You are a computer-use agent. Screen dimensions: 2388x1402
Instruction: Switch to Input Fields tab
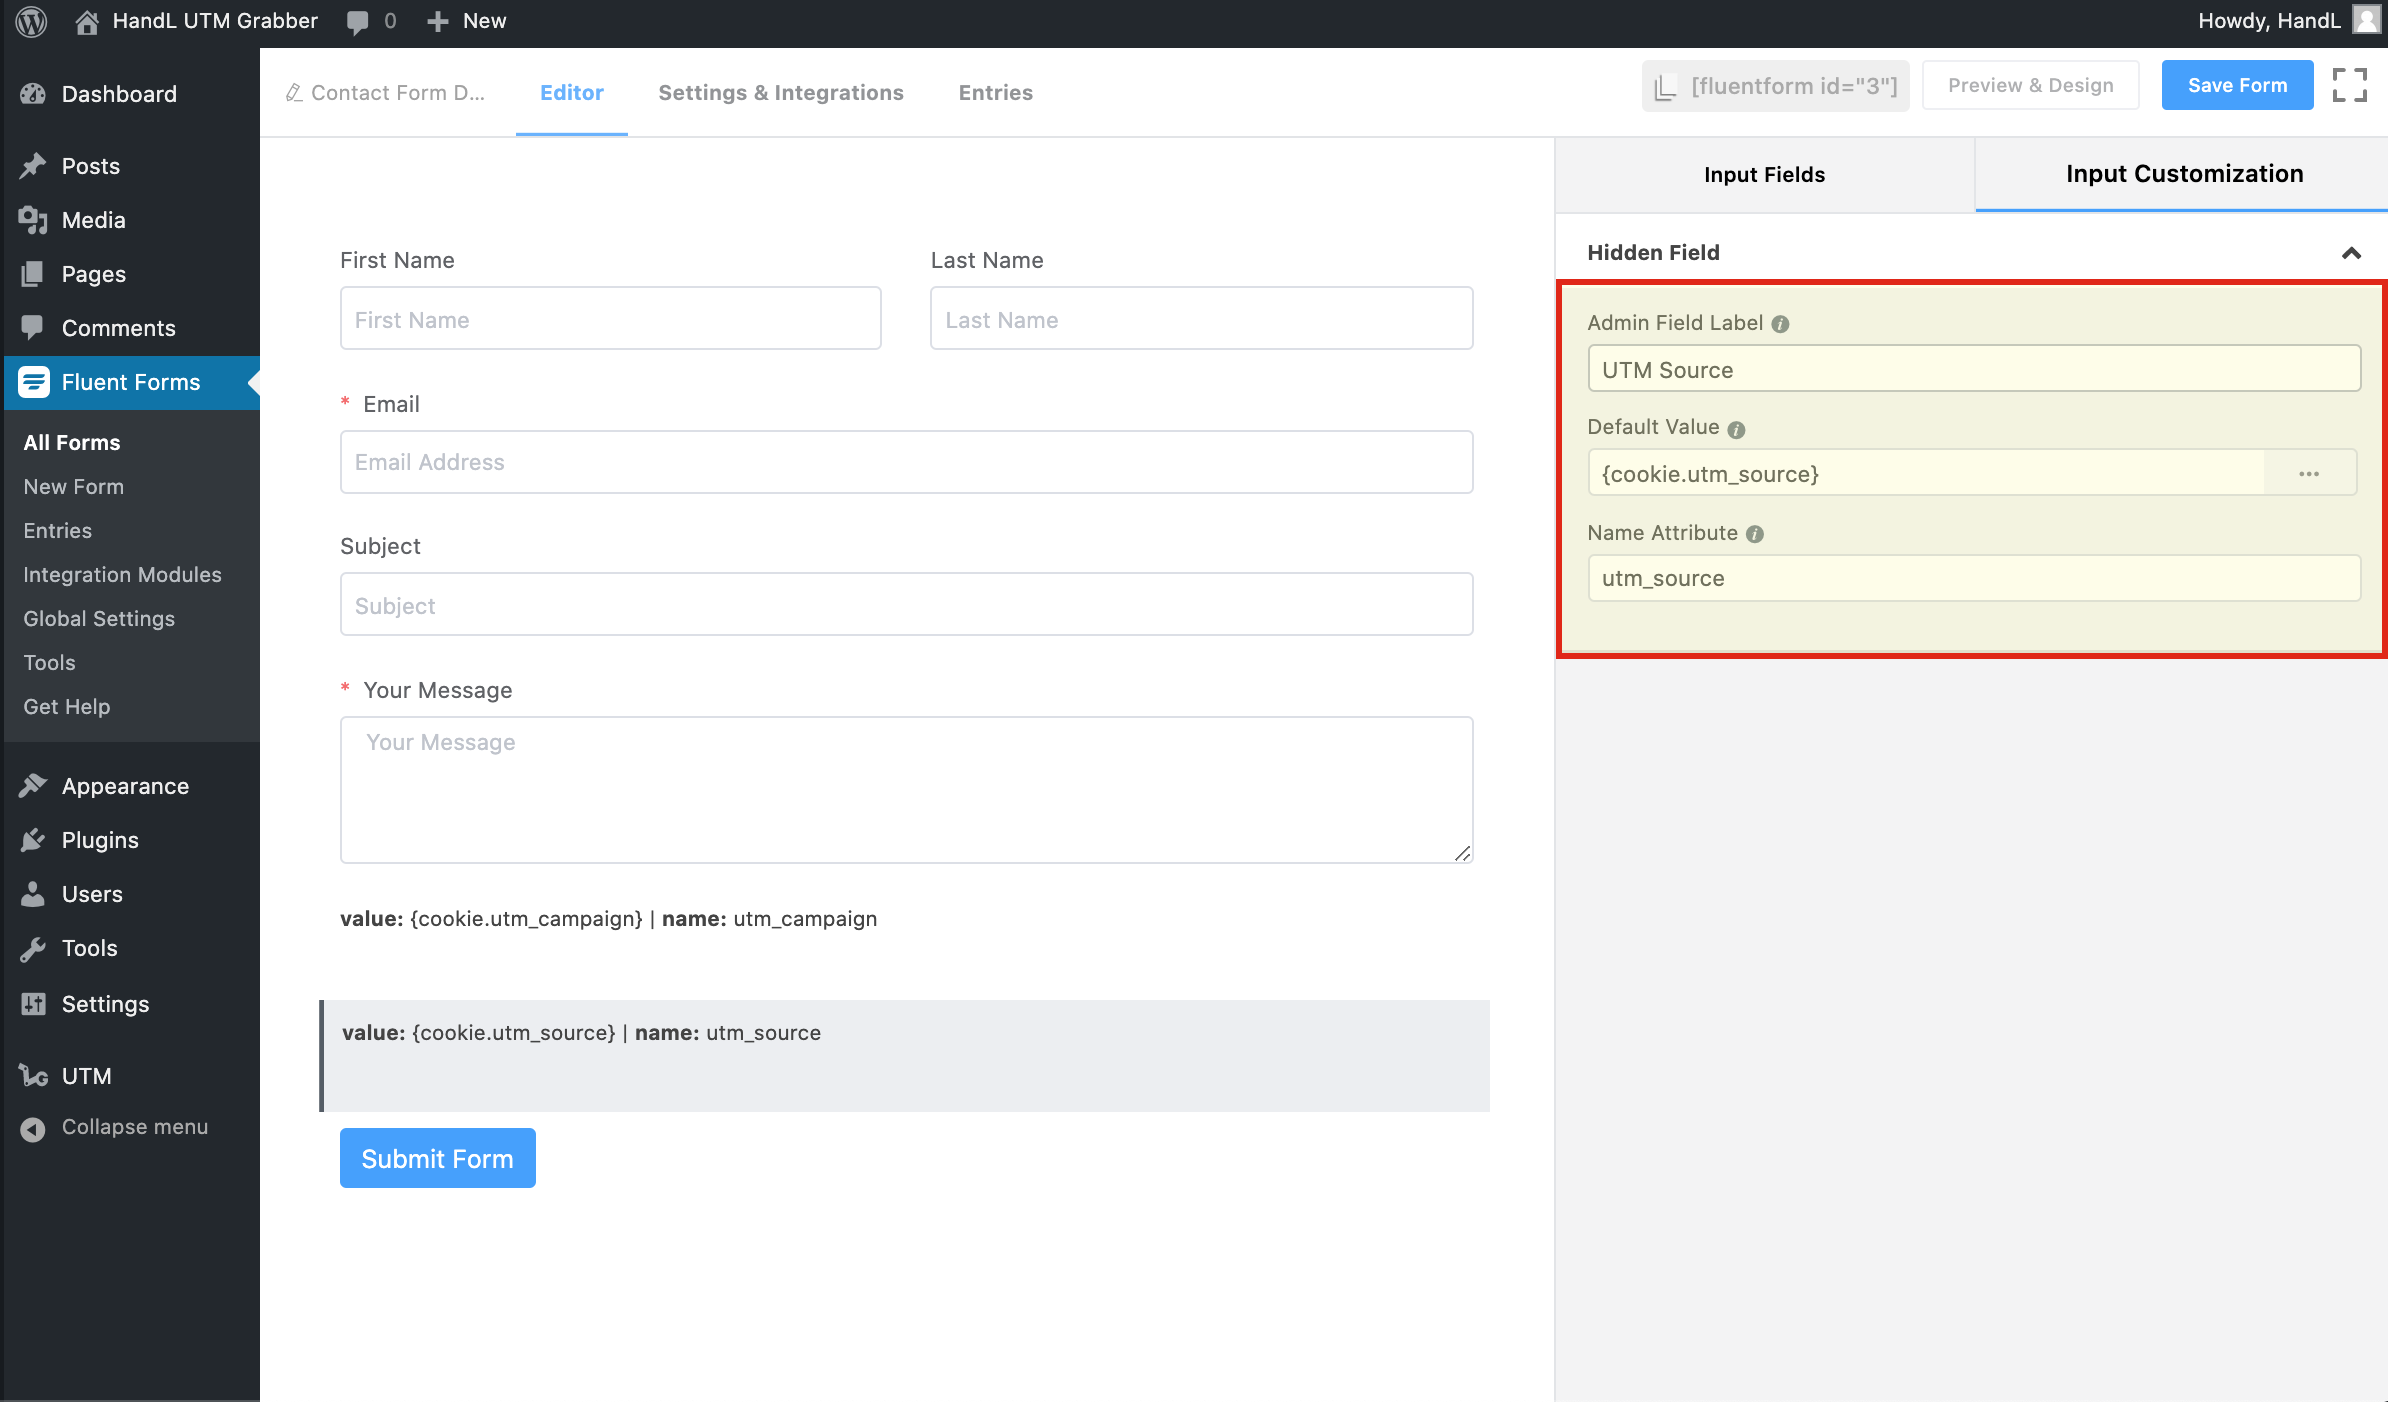[x=1764, y=175]
